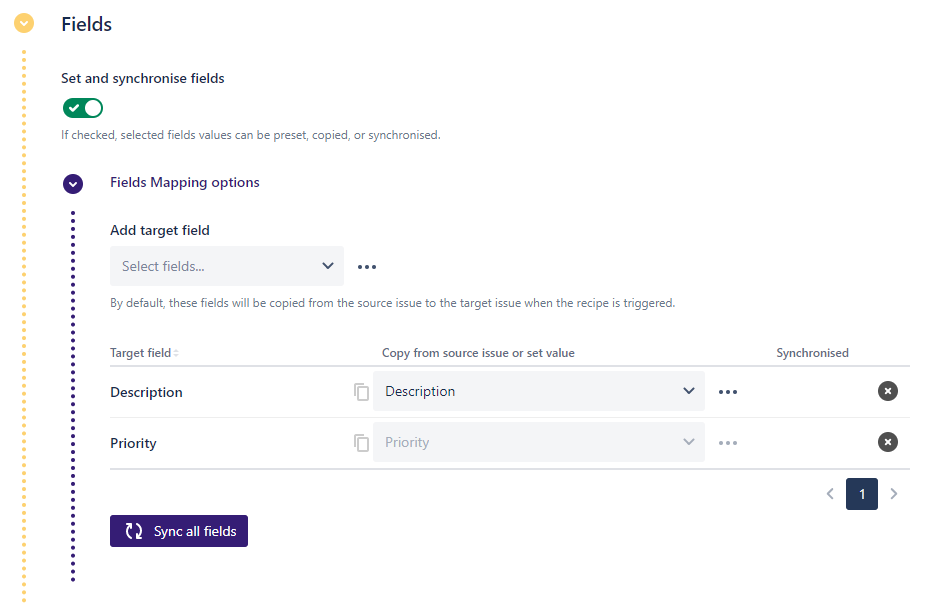
Task: Click copy icon in Description row
Action: pyautogui.click(x=361, y=392)
